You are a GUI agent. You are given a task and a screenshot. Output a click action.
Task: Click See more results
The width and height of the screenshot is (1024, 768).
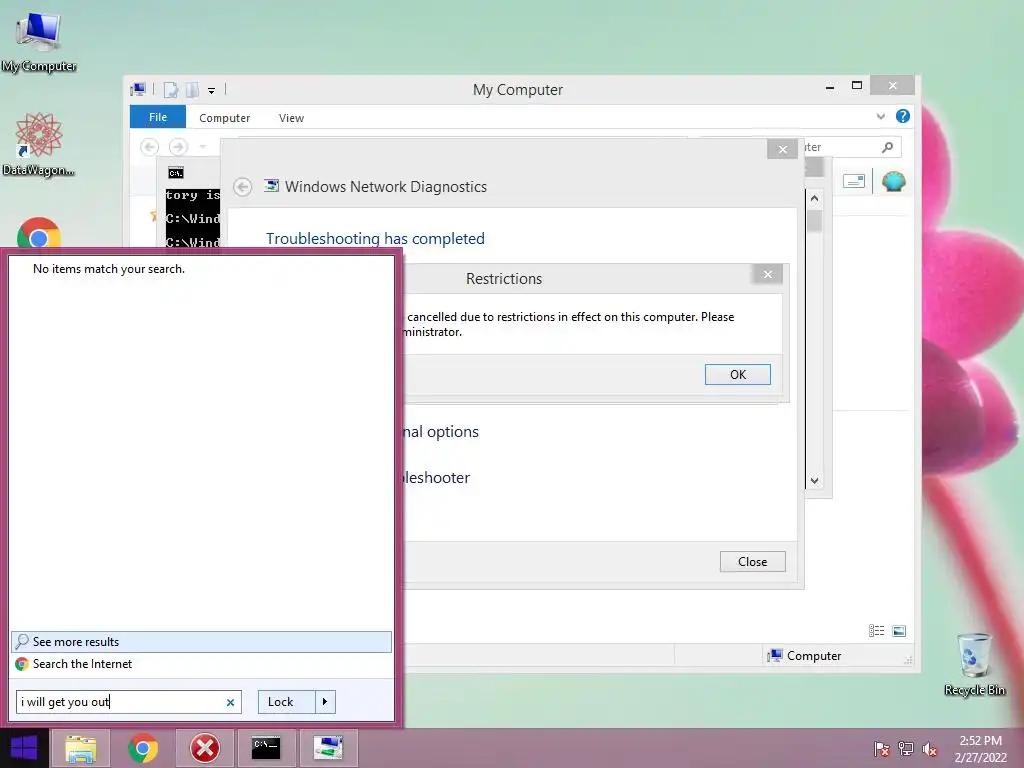(201, 642)
